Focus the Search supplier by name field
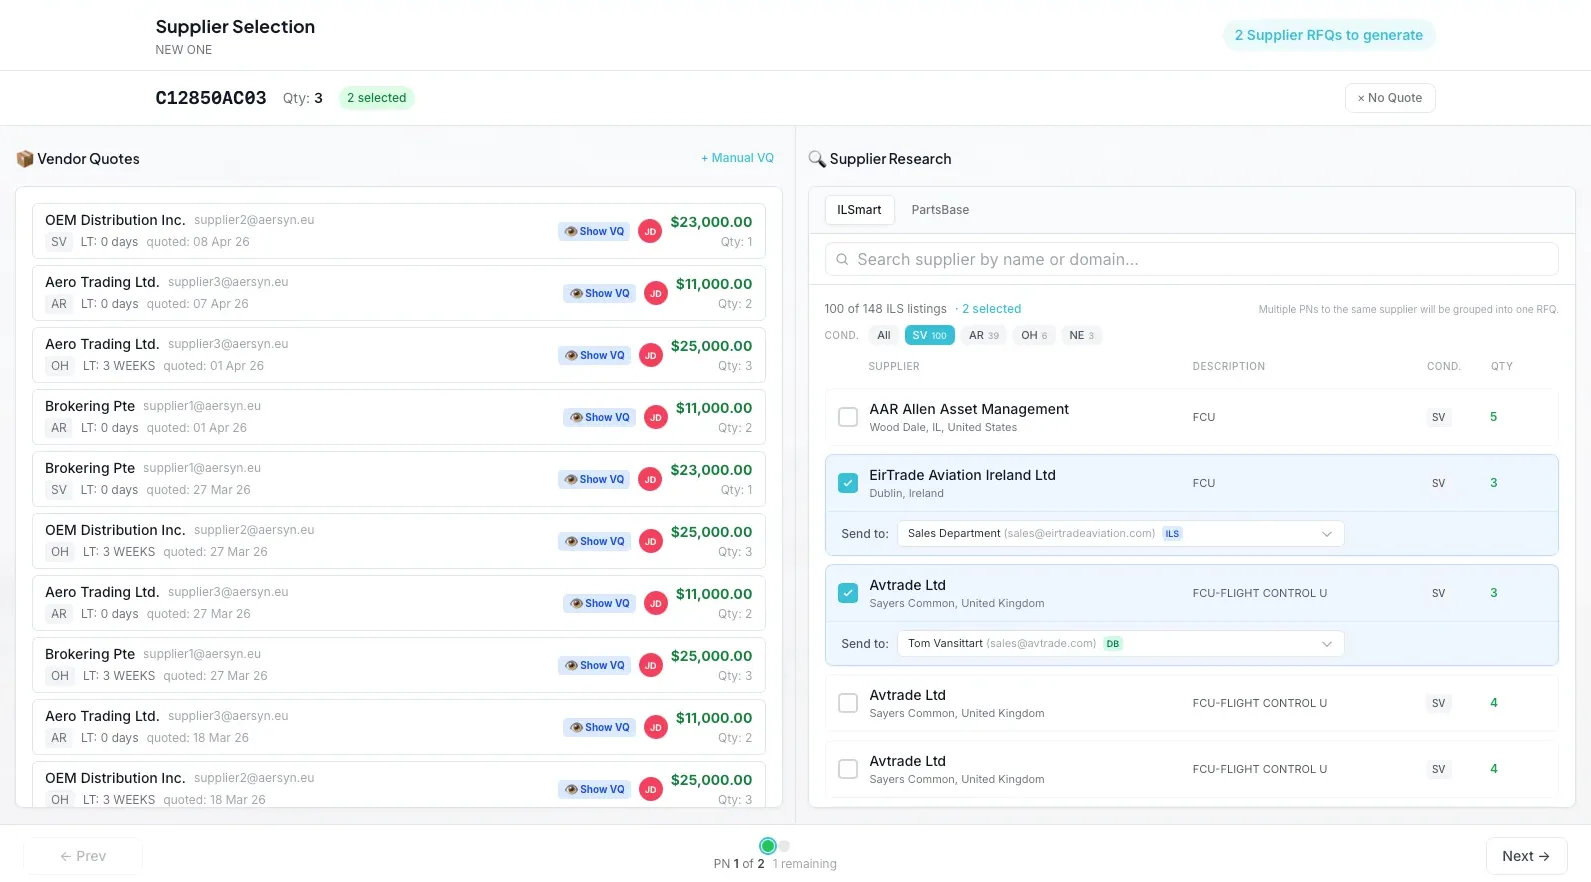 (x=1191, y=259)
